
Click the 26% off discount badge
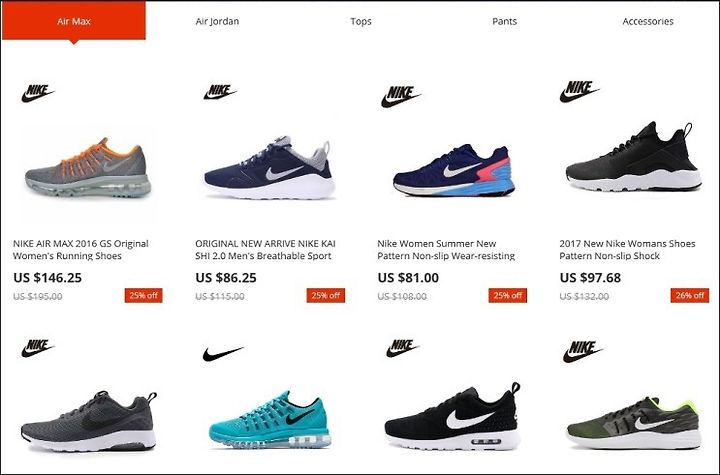[x=690, y=295]
